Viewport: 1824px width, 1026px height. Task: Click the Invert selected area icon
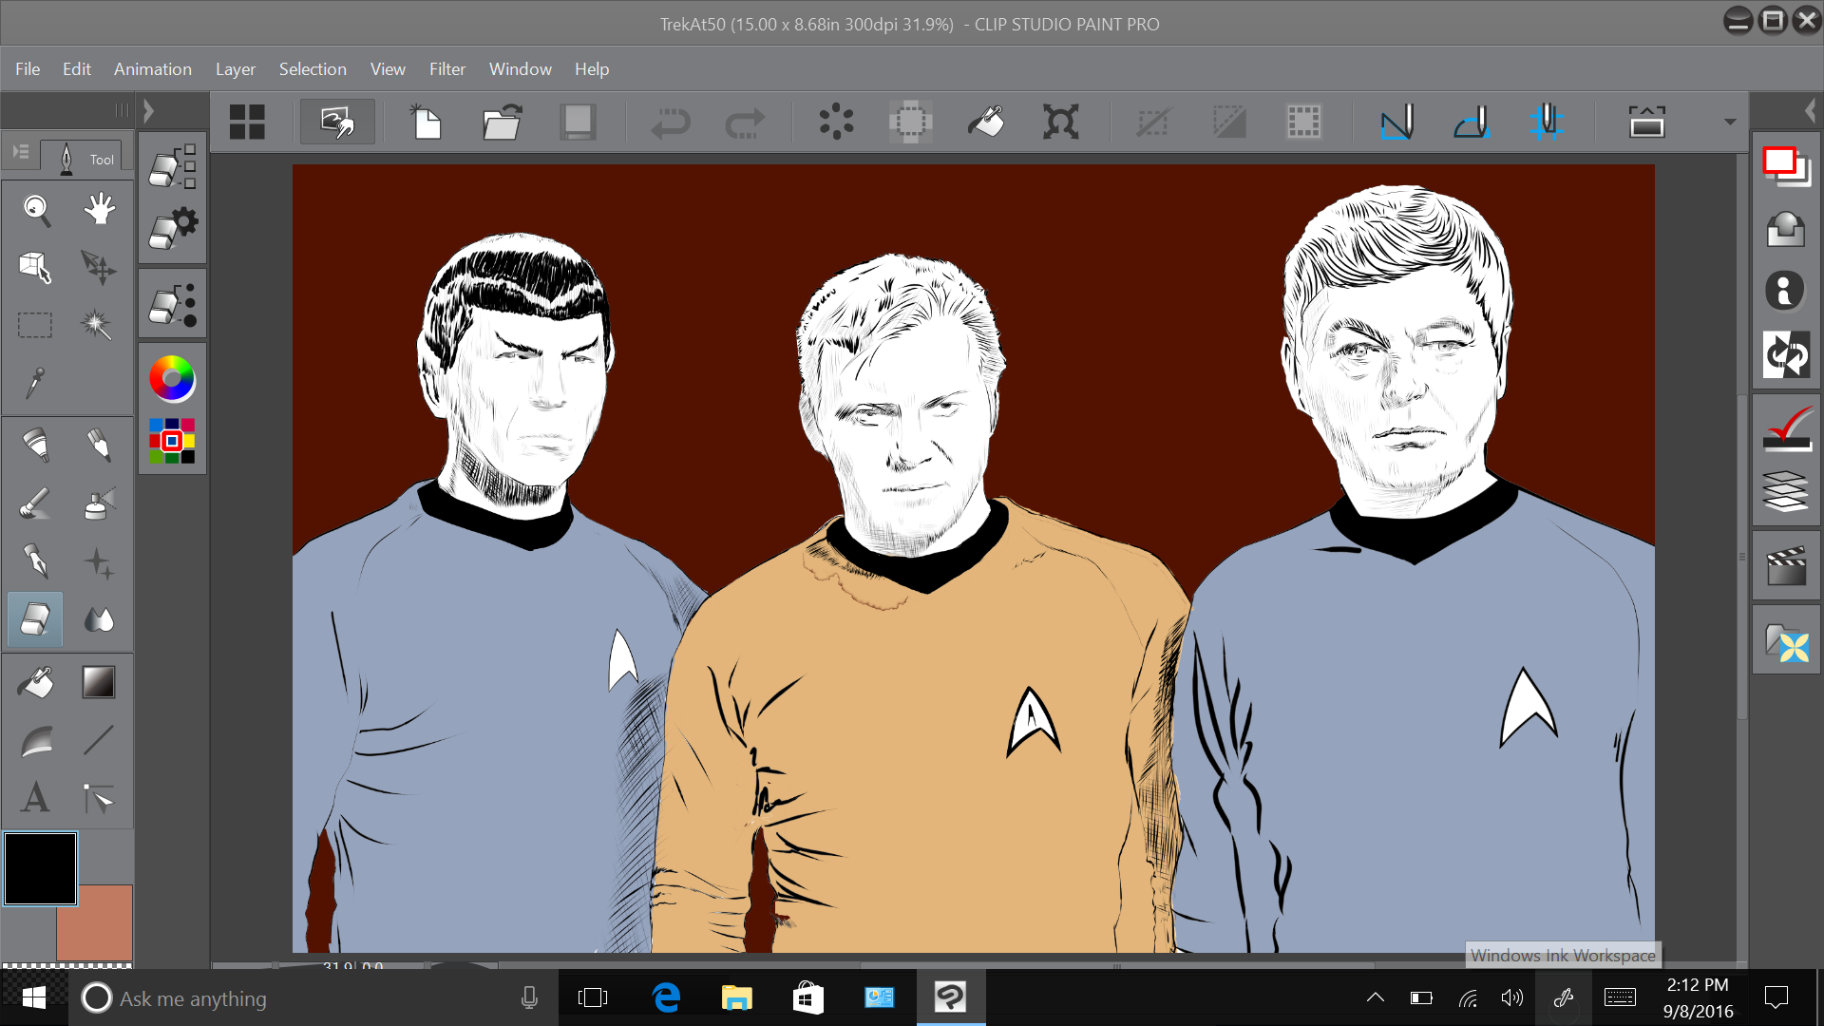pyautogui.click(x=1229, y=122)
